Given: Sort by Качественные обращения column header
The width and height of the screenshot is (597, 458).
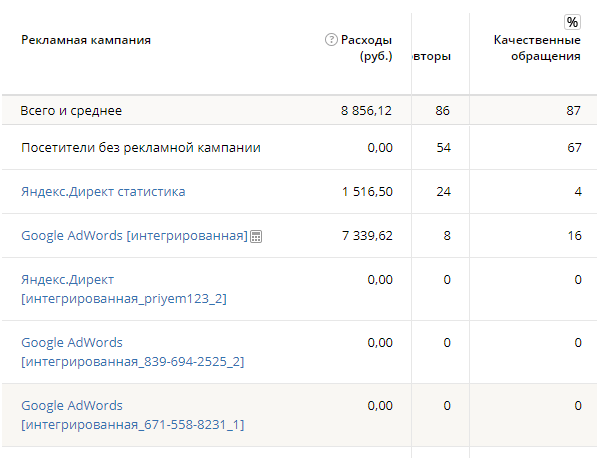Looking at the screenshot, I should 537,48.
